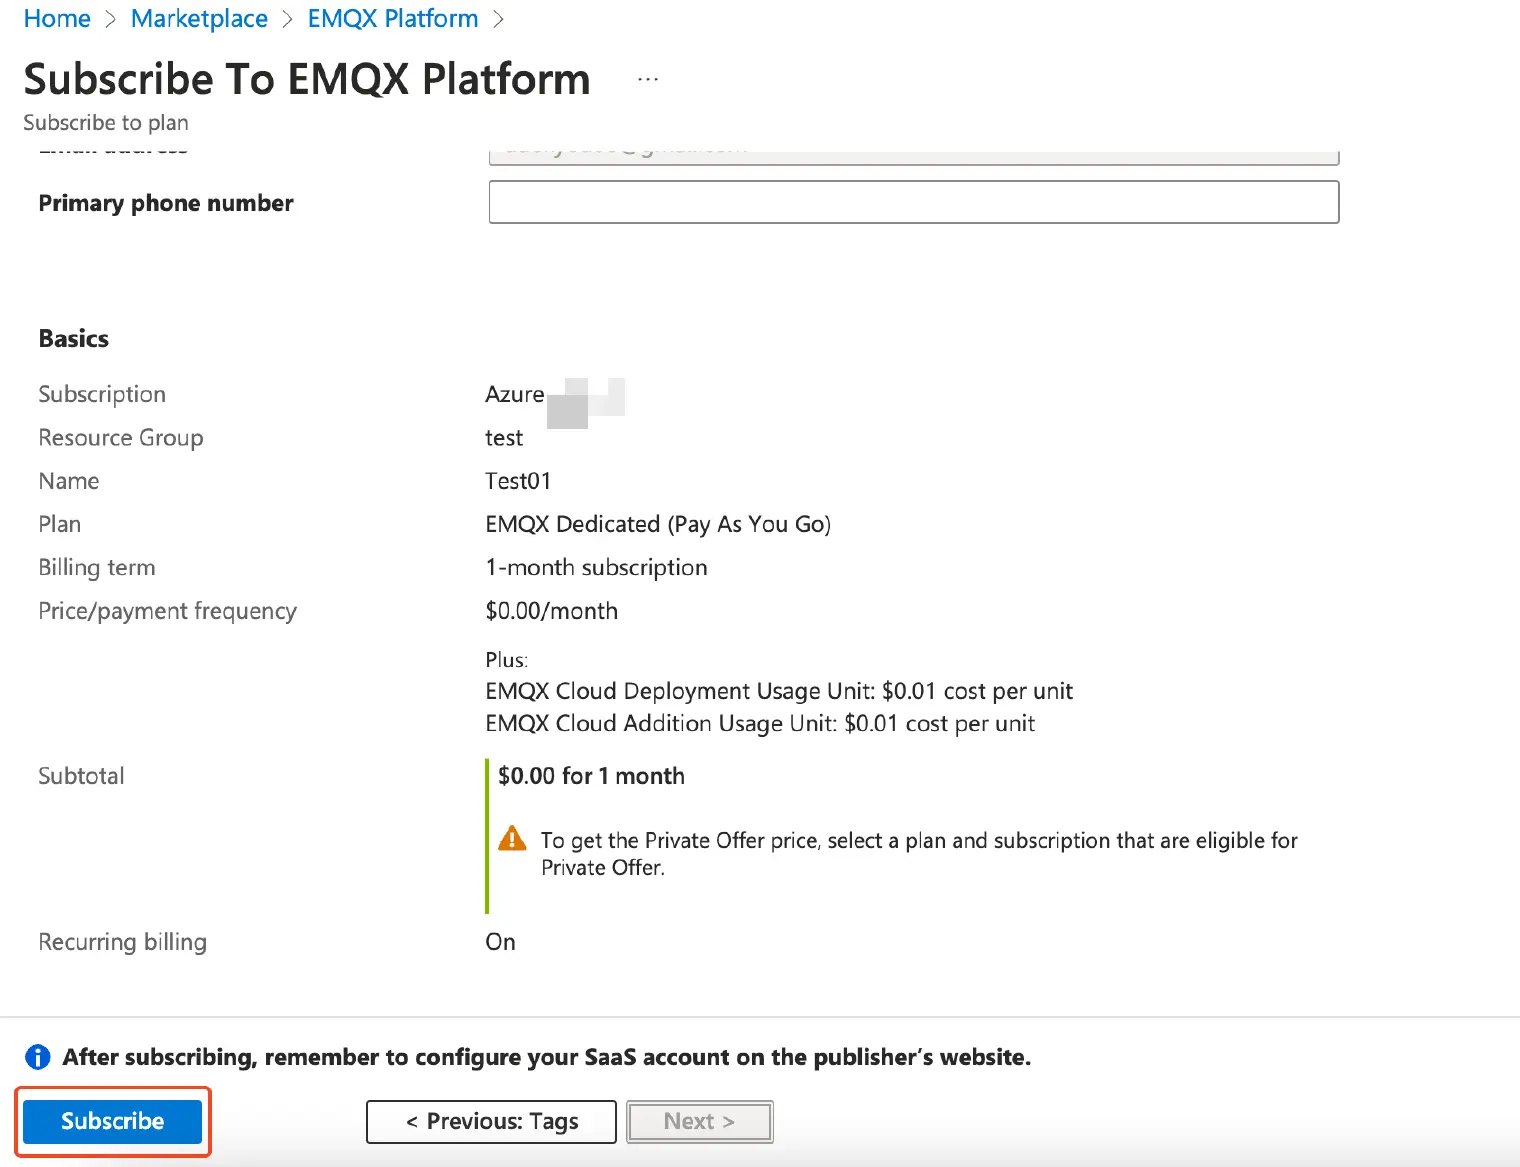Click the orange warning triangle icon
1520x1167 pixels.
512,838
